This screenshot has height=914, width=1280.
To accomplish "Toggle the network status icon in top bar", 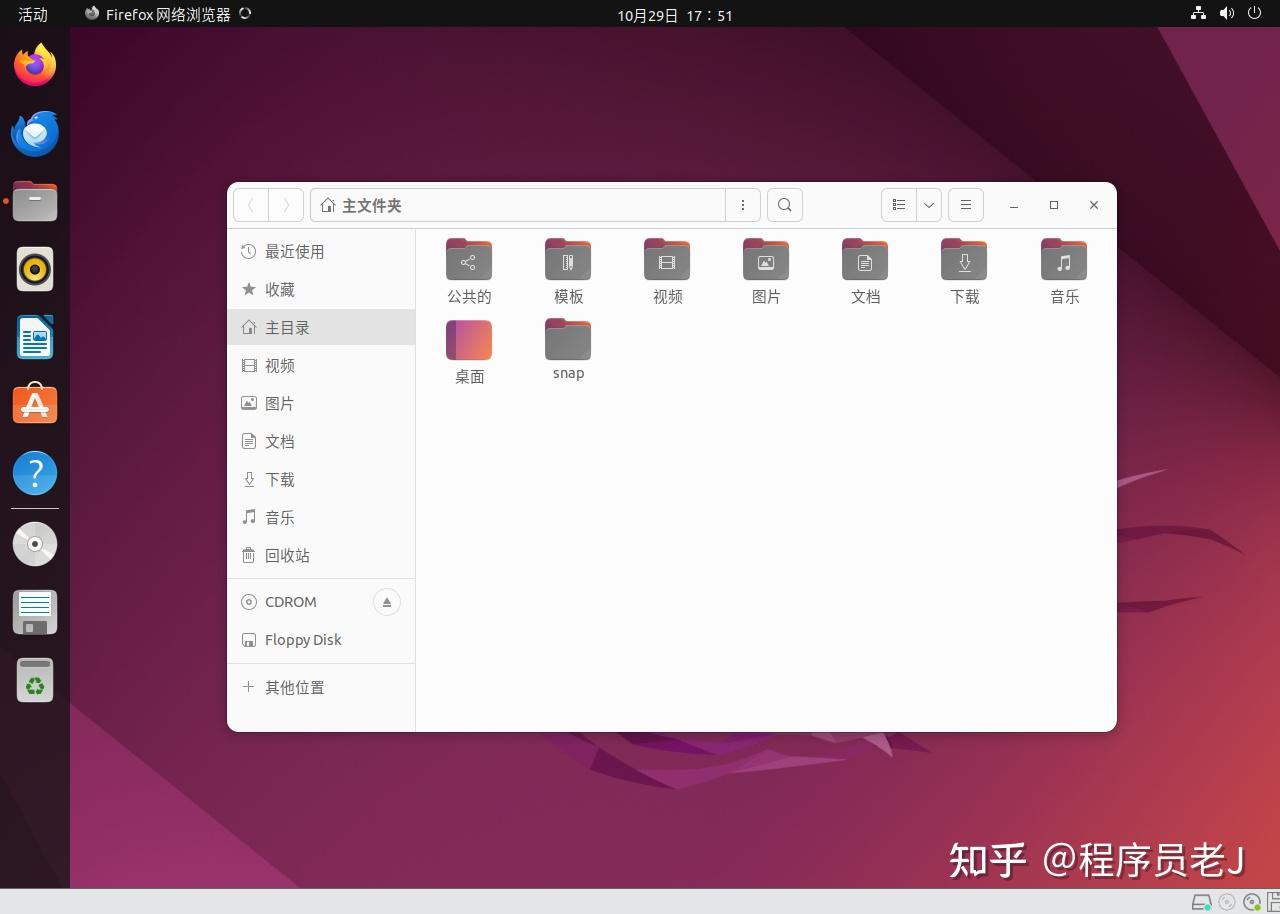I will [1198, 14].
